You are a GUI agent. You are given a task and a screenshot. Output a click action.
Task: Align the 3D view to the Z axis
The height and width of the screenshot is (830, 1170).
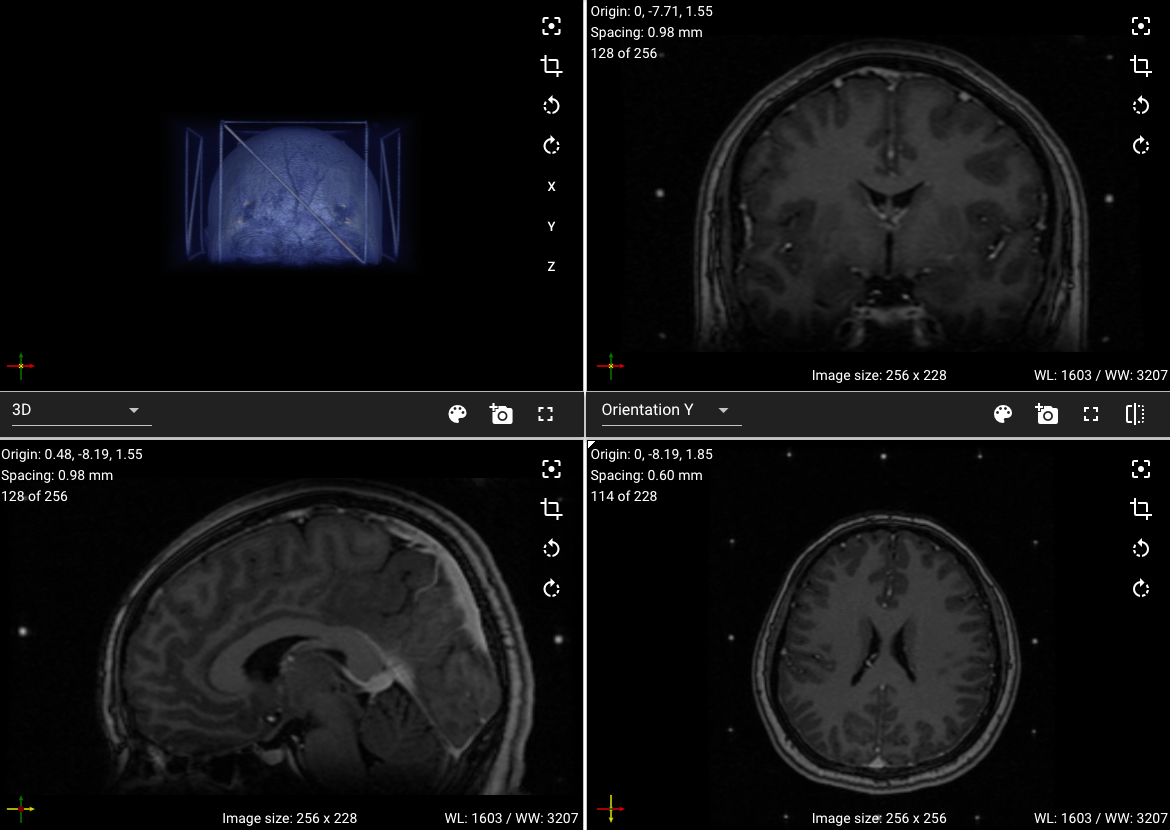click(x=551, y=266)
